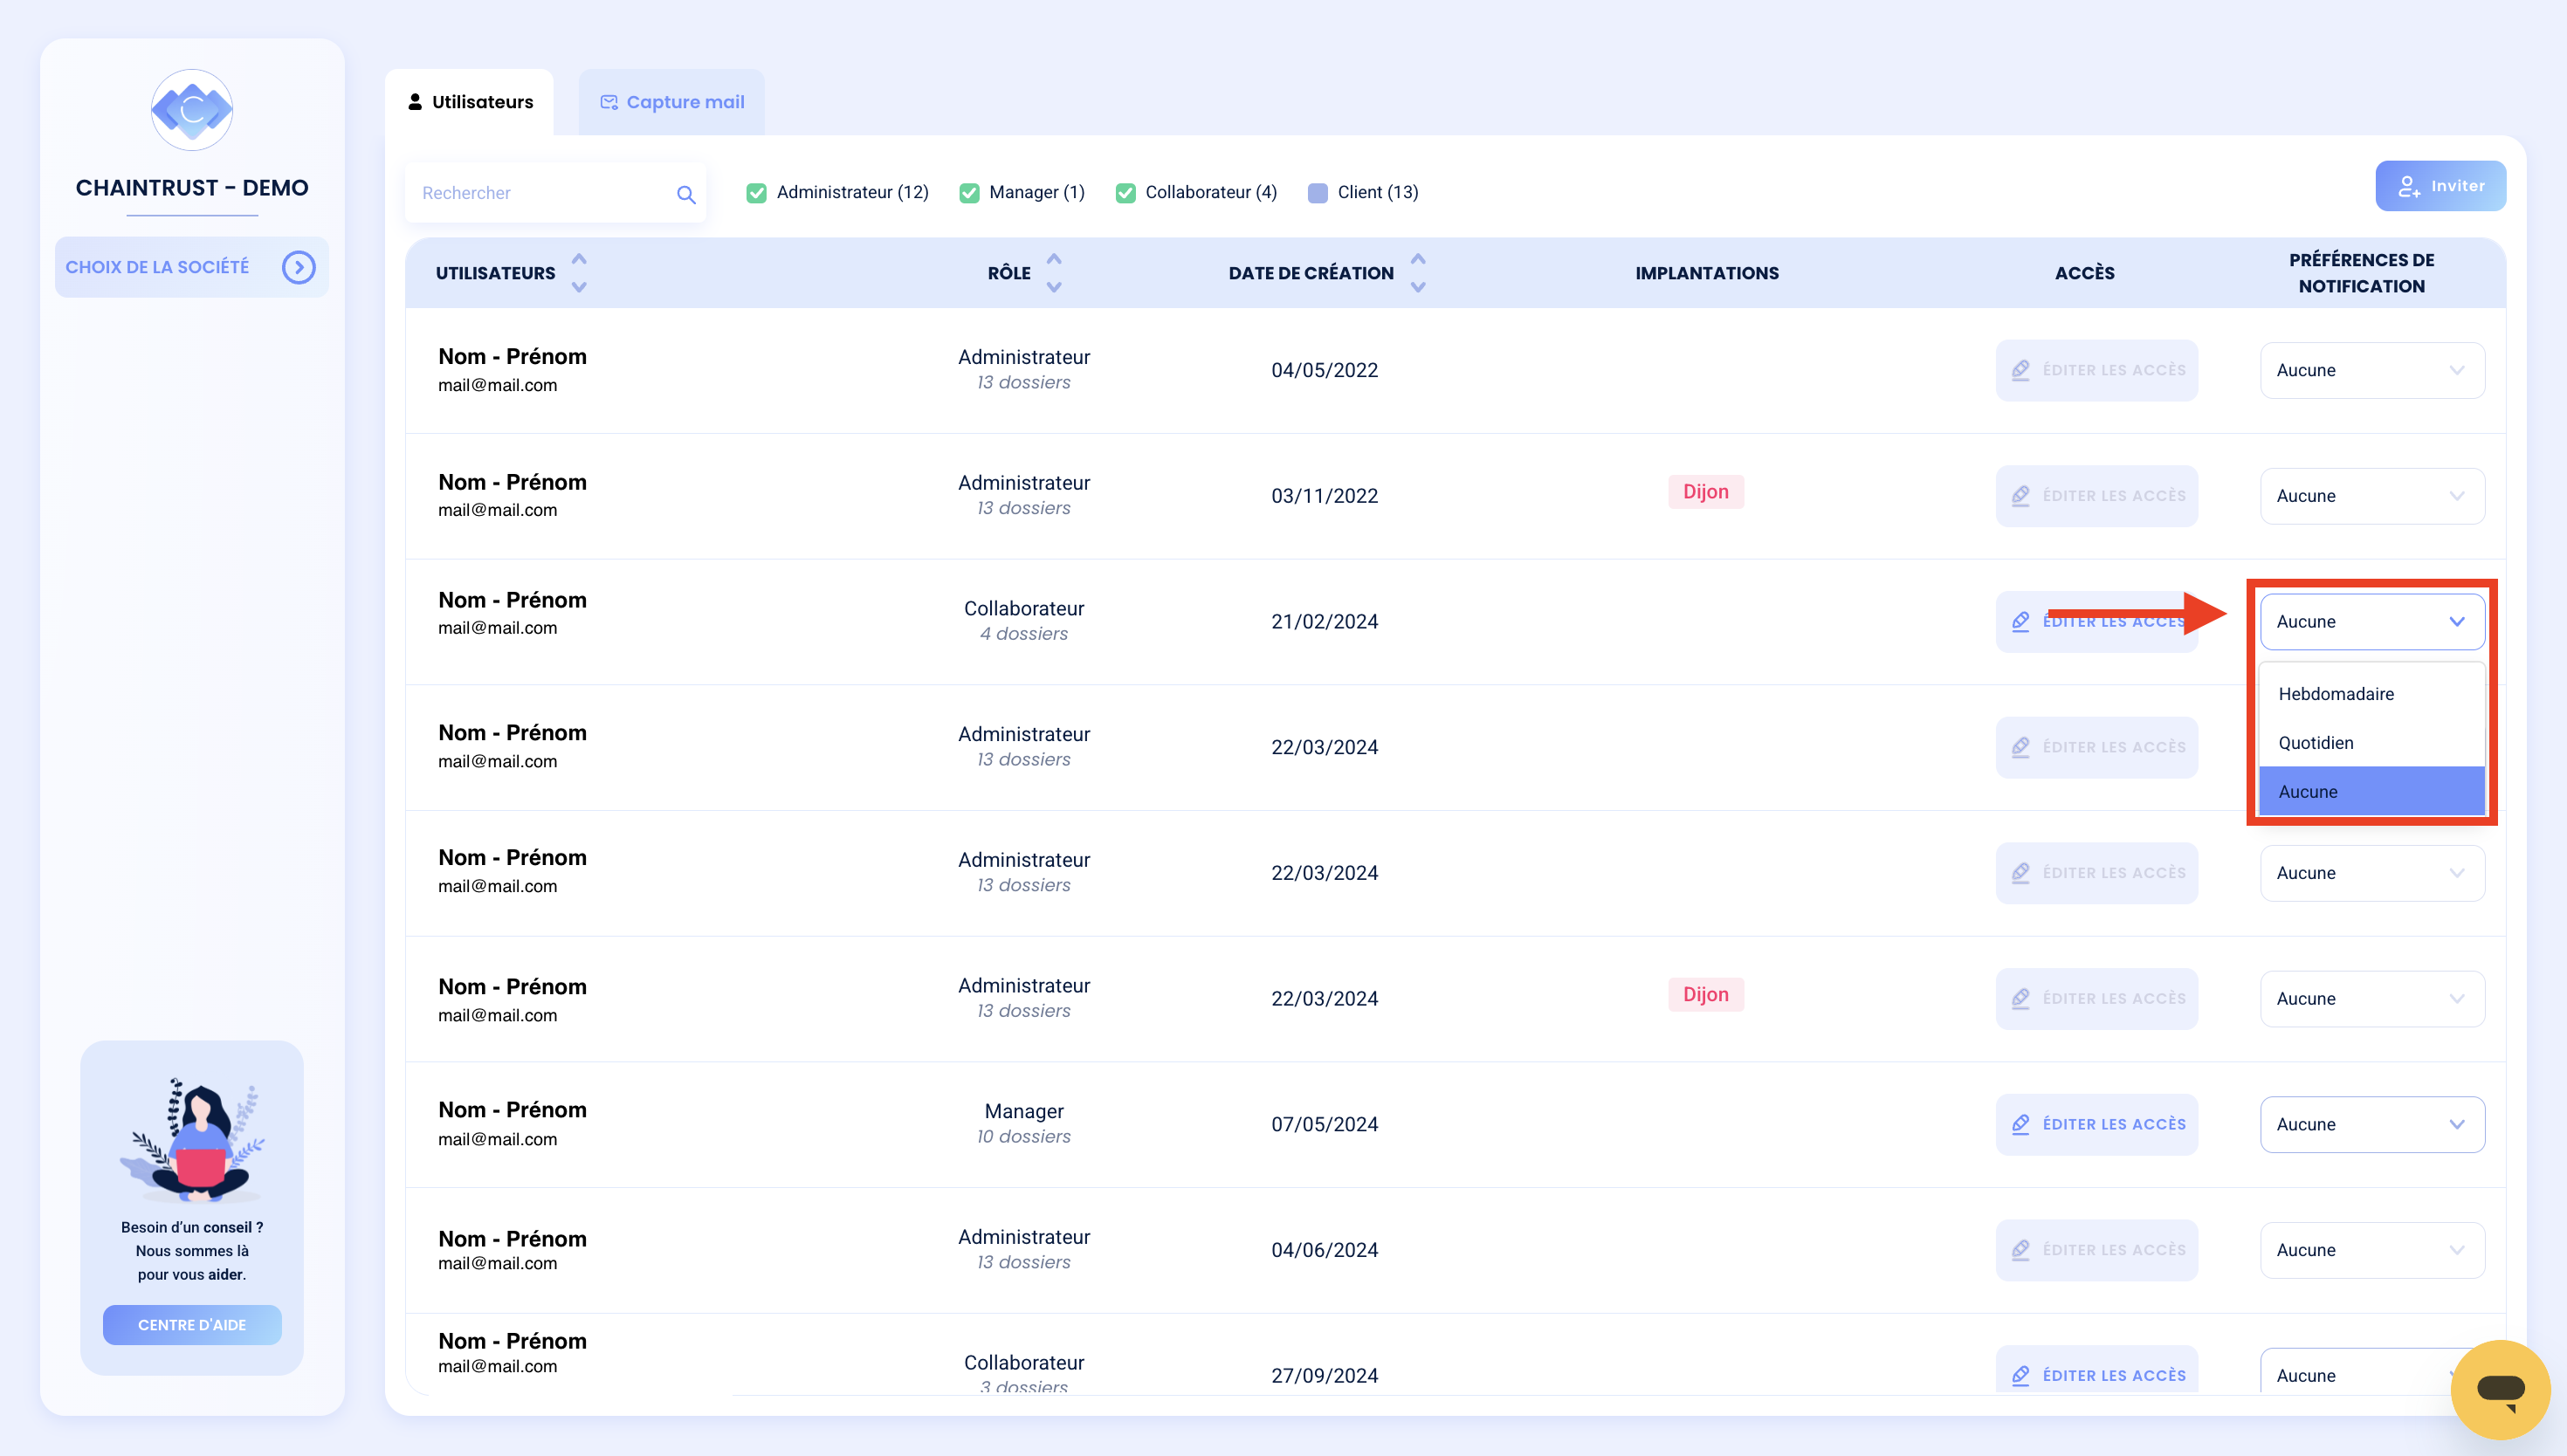The image size is (2567, 1456).
Task: Open notification dropdown for Manager row
Action: [2372, 1124]
